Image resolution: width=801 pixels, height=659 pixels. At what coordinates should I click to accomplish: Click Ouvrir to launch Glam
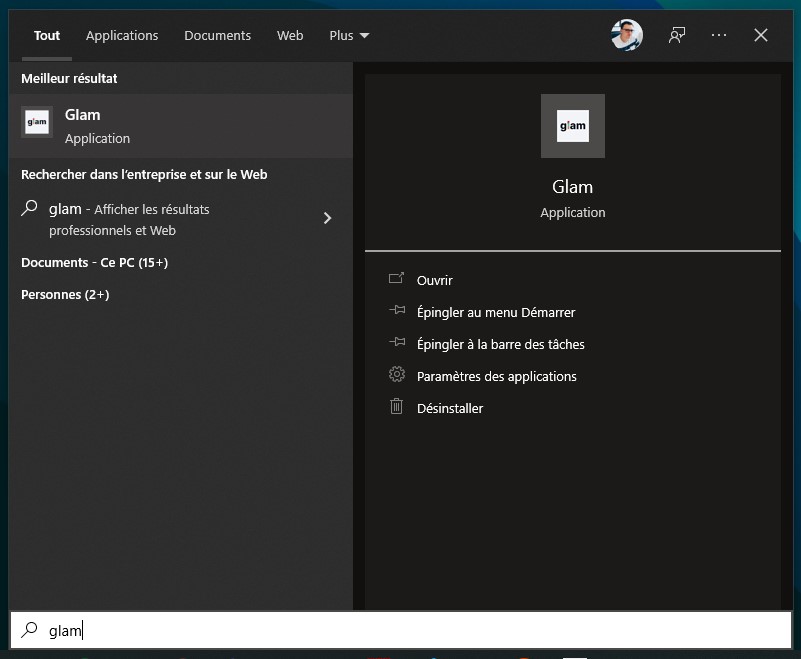pos(434,280)
